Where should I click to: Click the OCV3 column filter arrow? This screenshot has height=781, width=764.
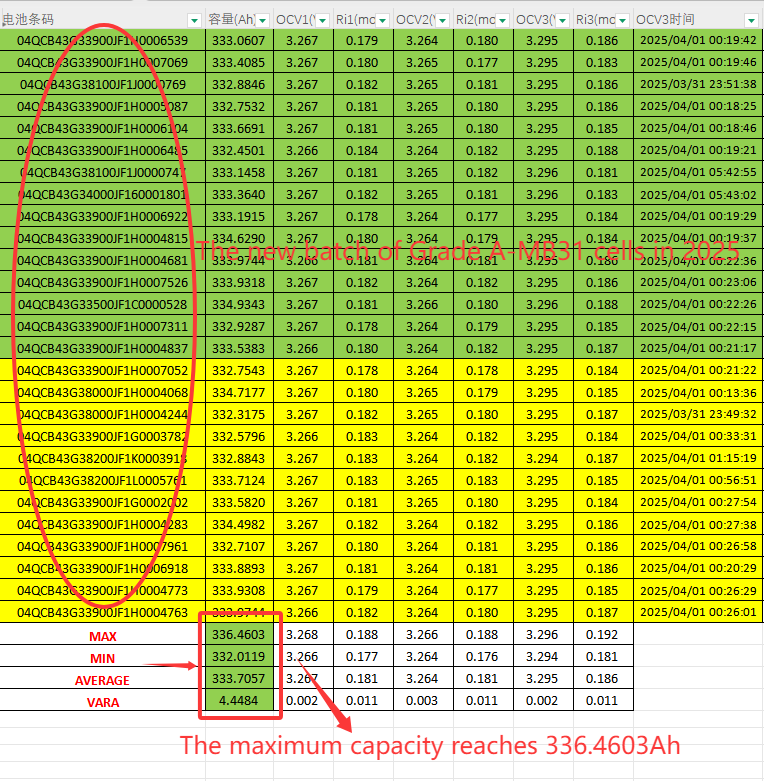pos(563,19)
